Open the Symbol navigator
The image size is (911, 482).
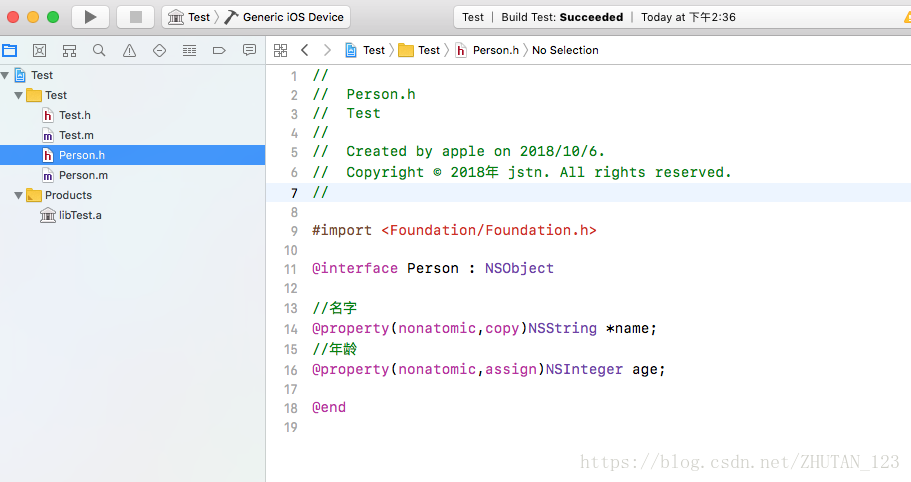click(x=70, y=51)
